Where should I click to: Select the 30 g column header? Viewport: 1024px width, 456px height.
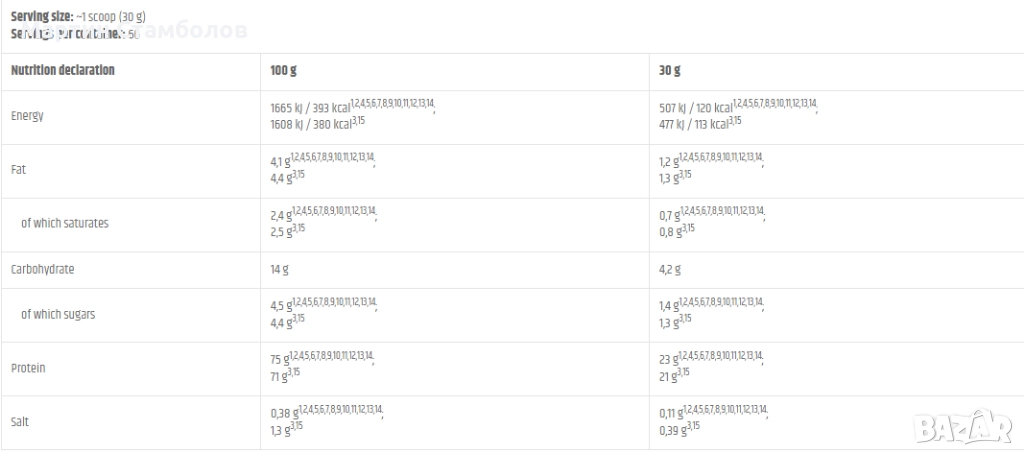[669, 71]
